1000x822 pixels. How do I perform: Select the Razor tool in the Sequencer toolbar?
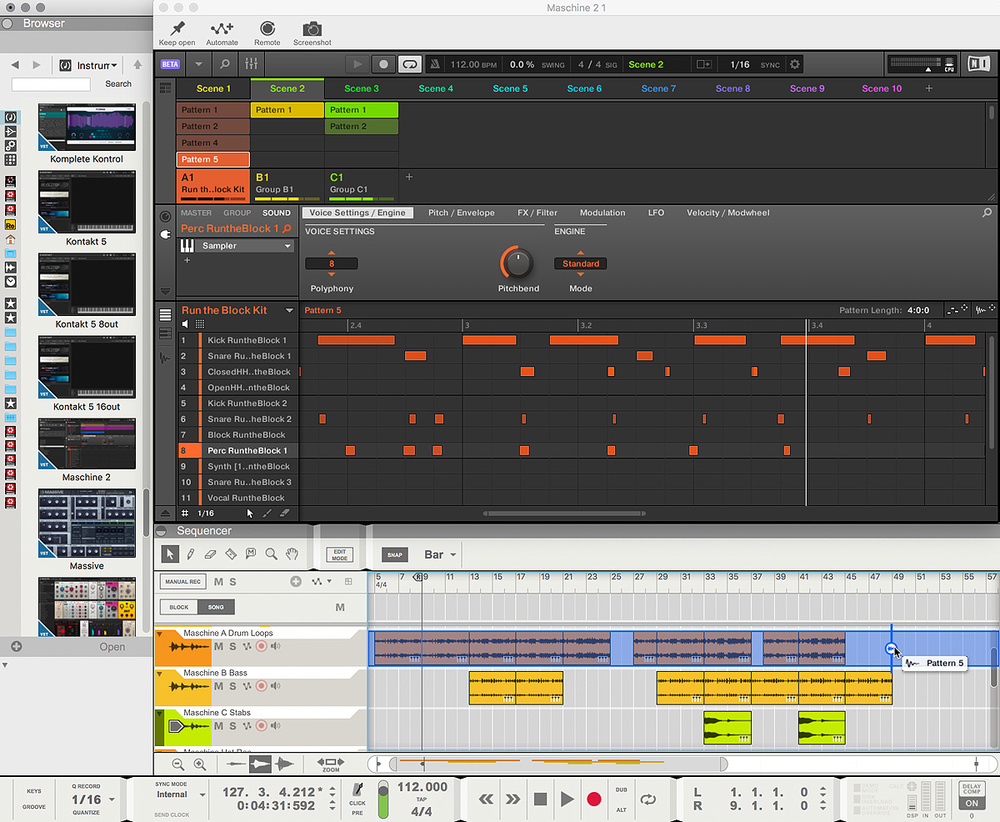pyautogui.click(x=230, y=553)
